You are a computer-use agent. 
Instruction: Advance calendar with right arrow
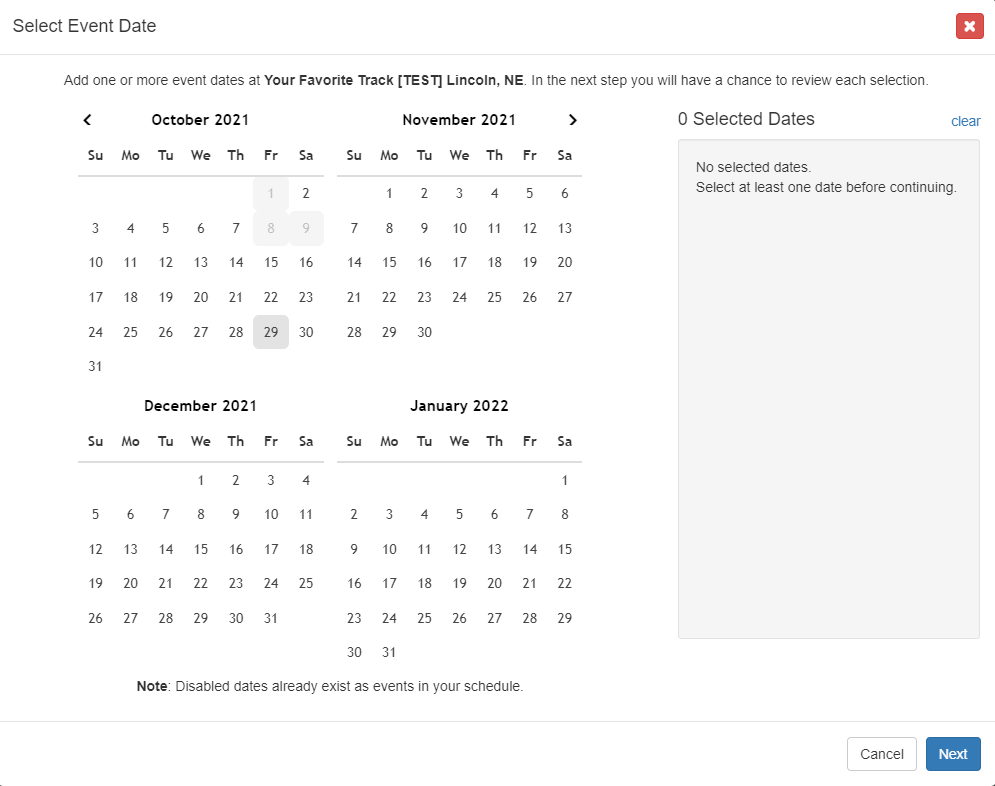click(x=572, y=120)
